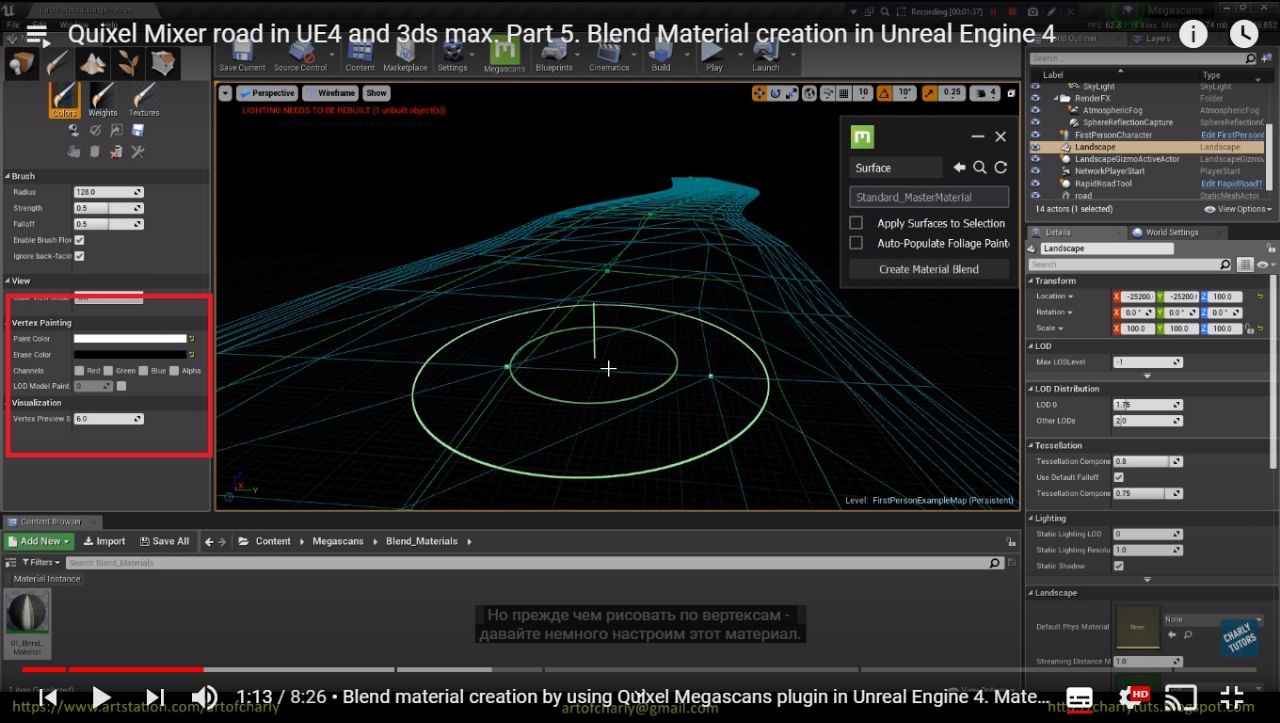Toggle Static Shadow checkbox
The height and width of the screenshot is (723, 1280).
coord(1118,566)
